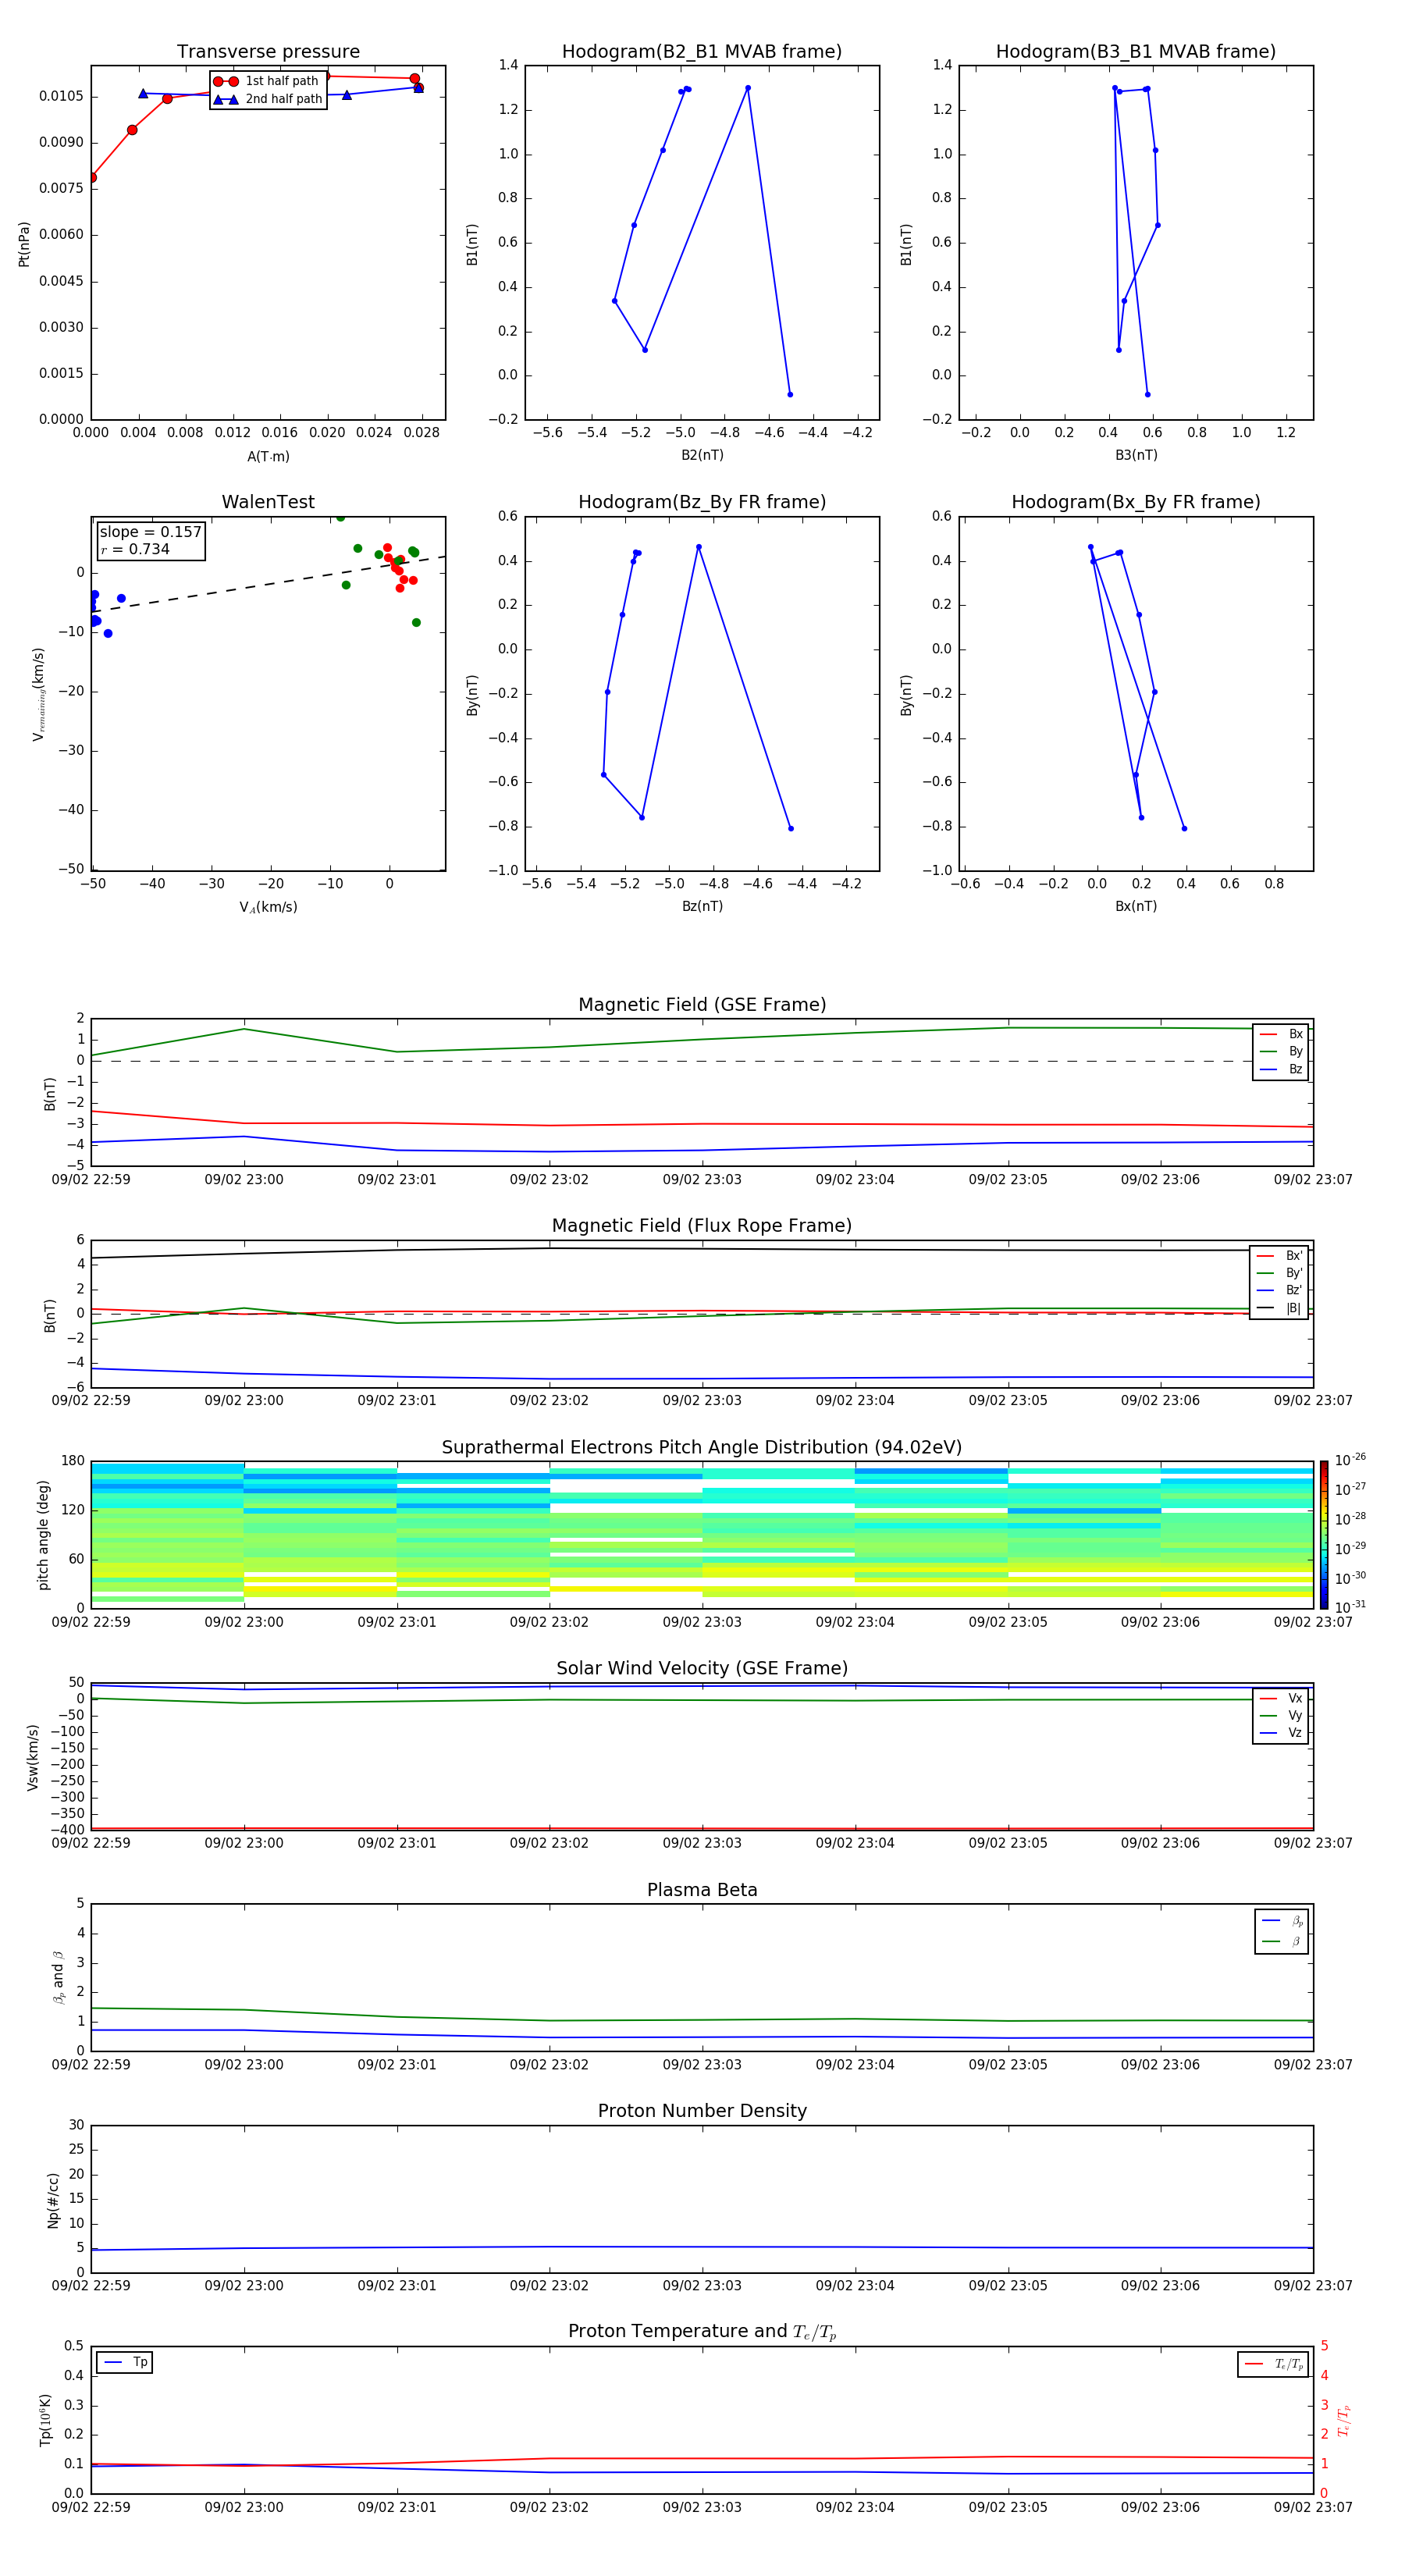Click the beta_p legend entry
Image resolution: width=1405 pixels, height=2576 pixels.
(x=1282, y=1921)
